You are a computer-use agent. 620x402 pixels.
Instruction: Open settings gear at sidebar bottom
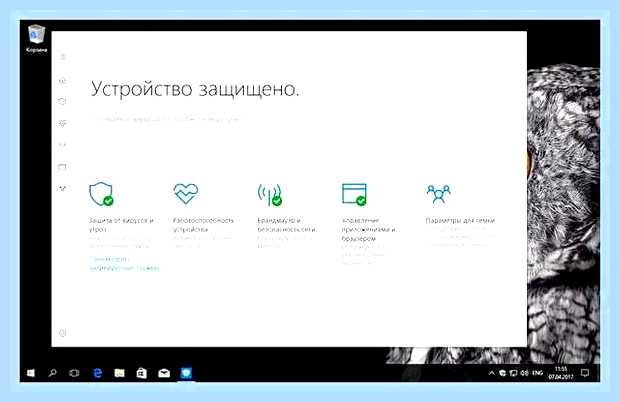pyautogui.click(x=62, y=333)
